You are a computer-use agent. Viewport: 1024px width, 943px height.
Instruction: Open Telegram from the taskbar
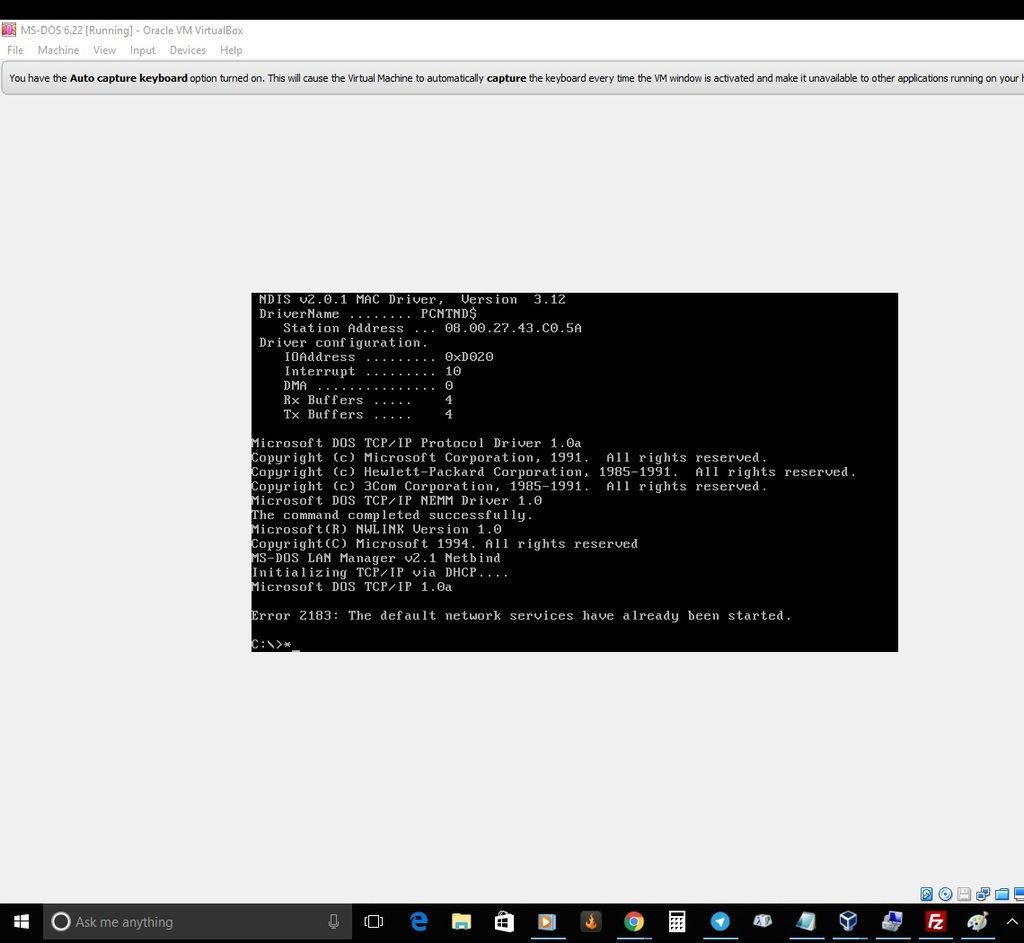[x=719, y=922]
